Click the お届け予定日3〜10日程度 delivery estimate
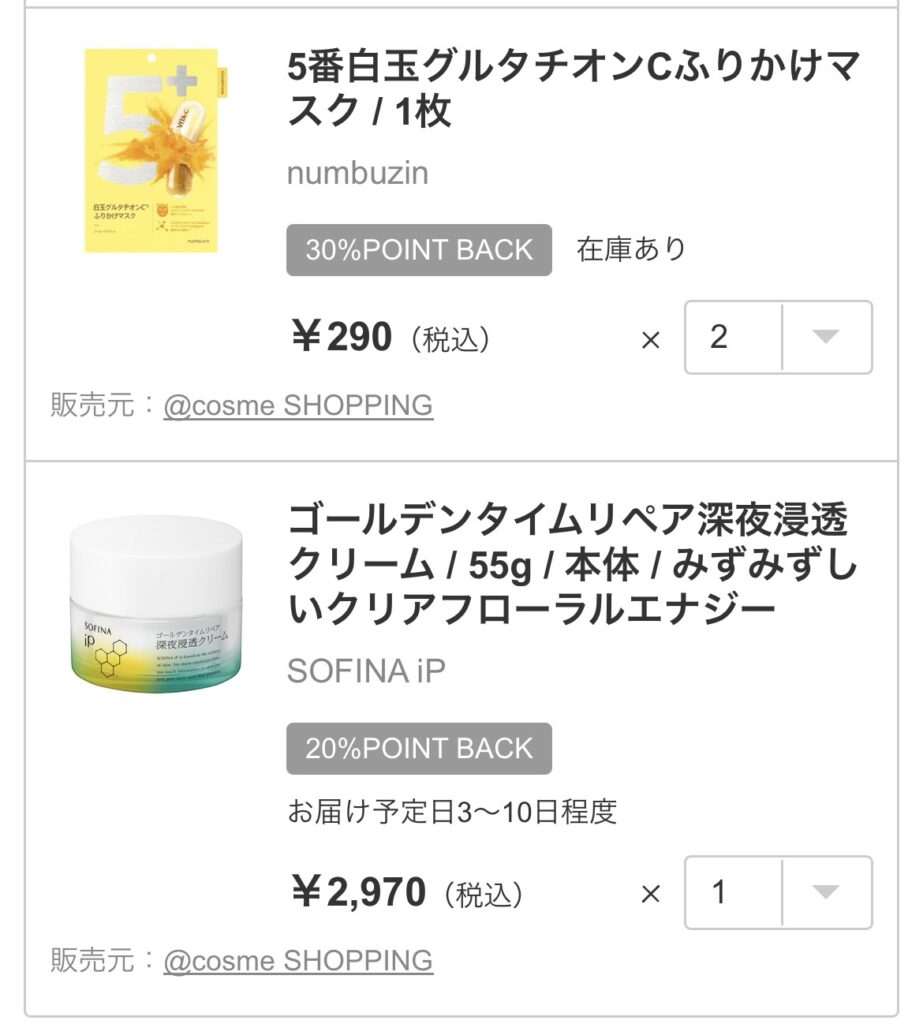The image size is (923, 1024). click(452, 811)
